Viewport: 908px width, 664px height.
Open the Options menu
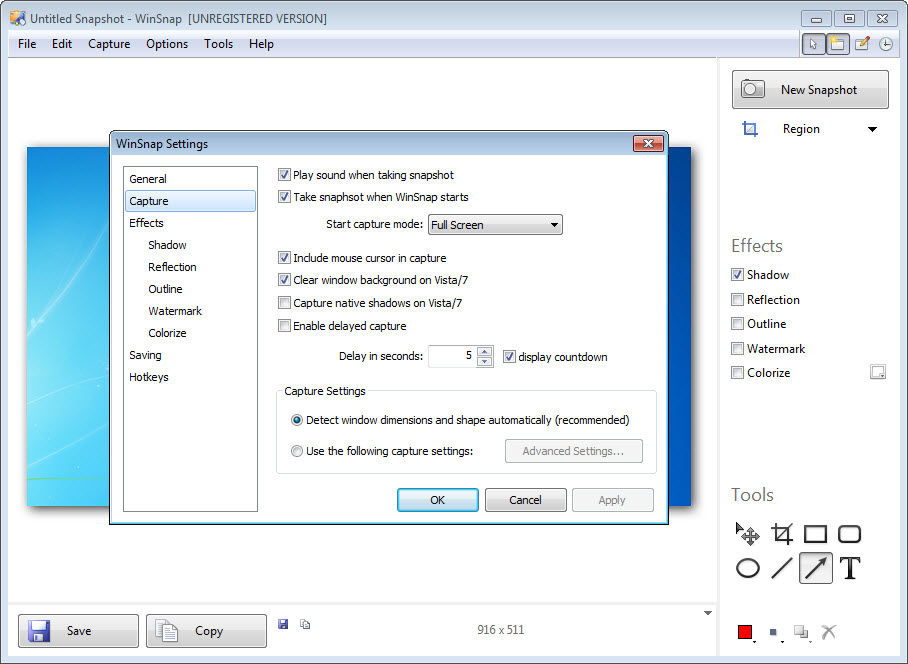click(167, 44)
